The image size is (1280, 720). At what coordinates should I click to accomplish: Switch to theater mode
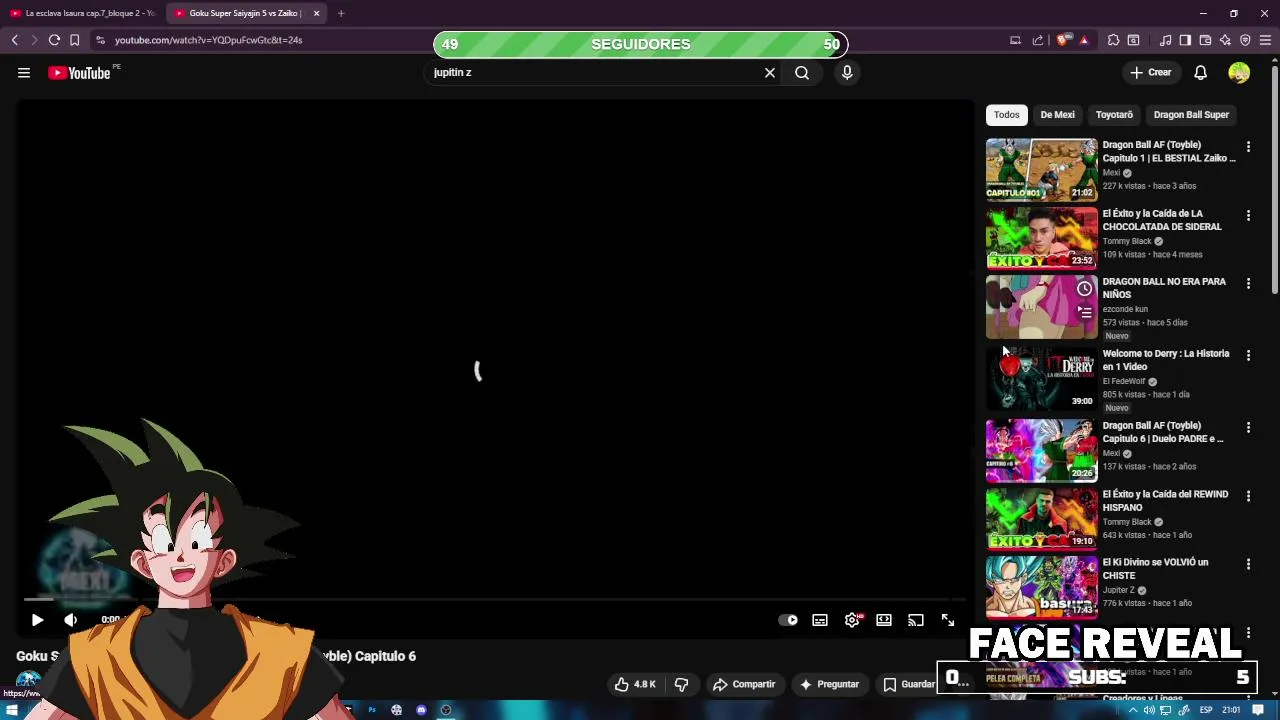884,620
